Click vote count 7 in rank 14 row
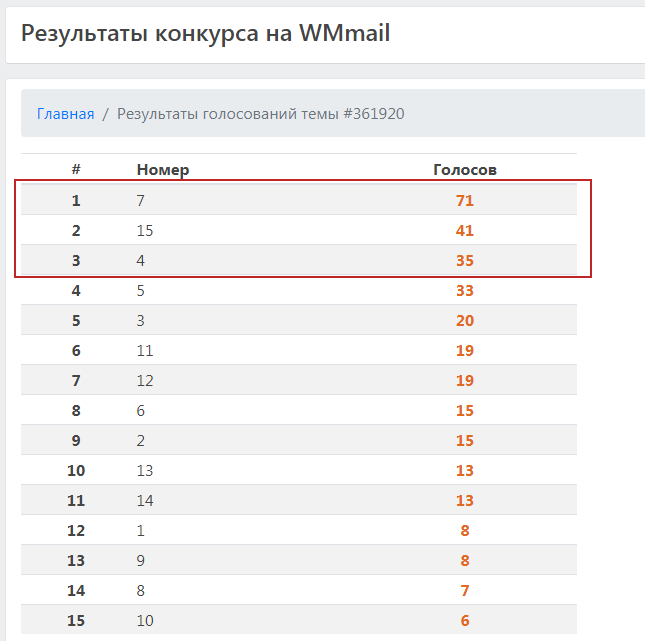645x641 pixels. coord(464,591)
